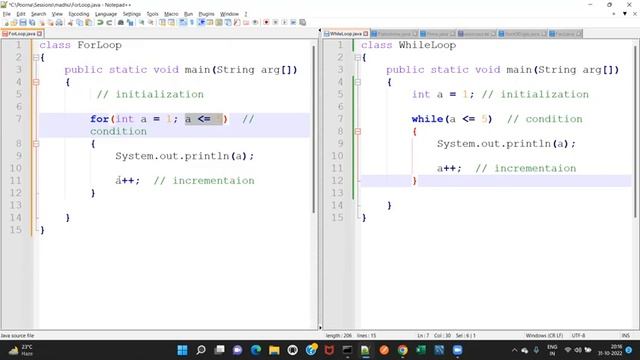This screenshot has height=360, width=640.
Task: Click the ENG IN language indicator
Action: tap(552, 350)
